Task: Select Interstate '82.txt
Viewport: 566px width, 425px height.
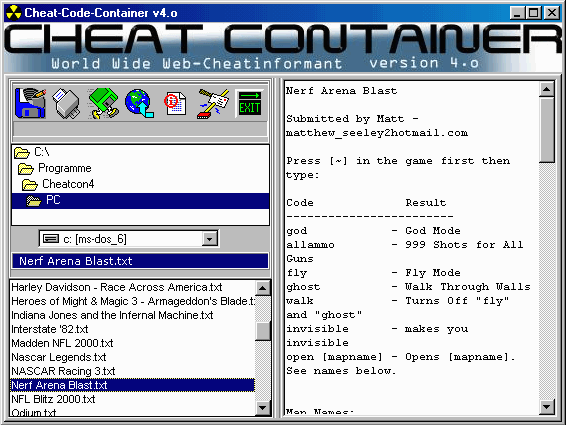Action: pyautogui.click(x=132, y=329)
